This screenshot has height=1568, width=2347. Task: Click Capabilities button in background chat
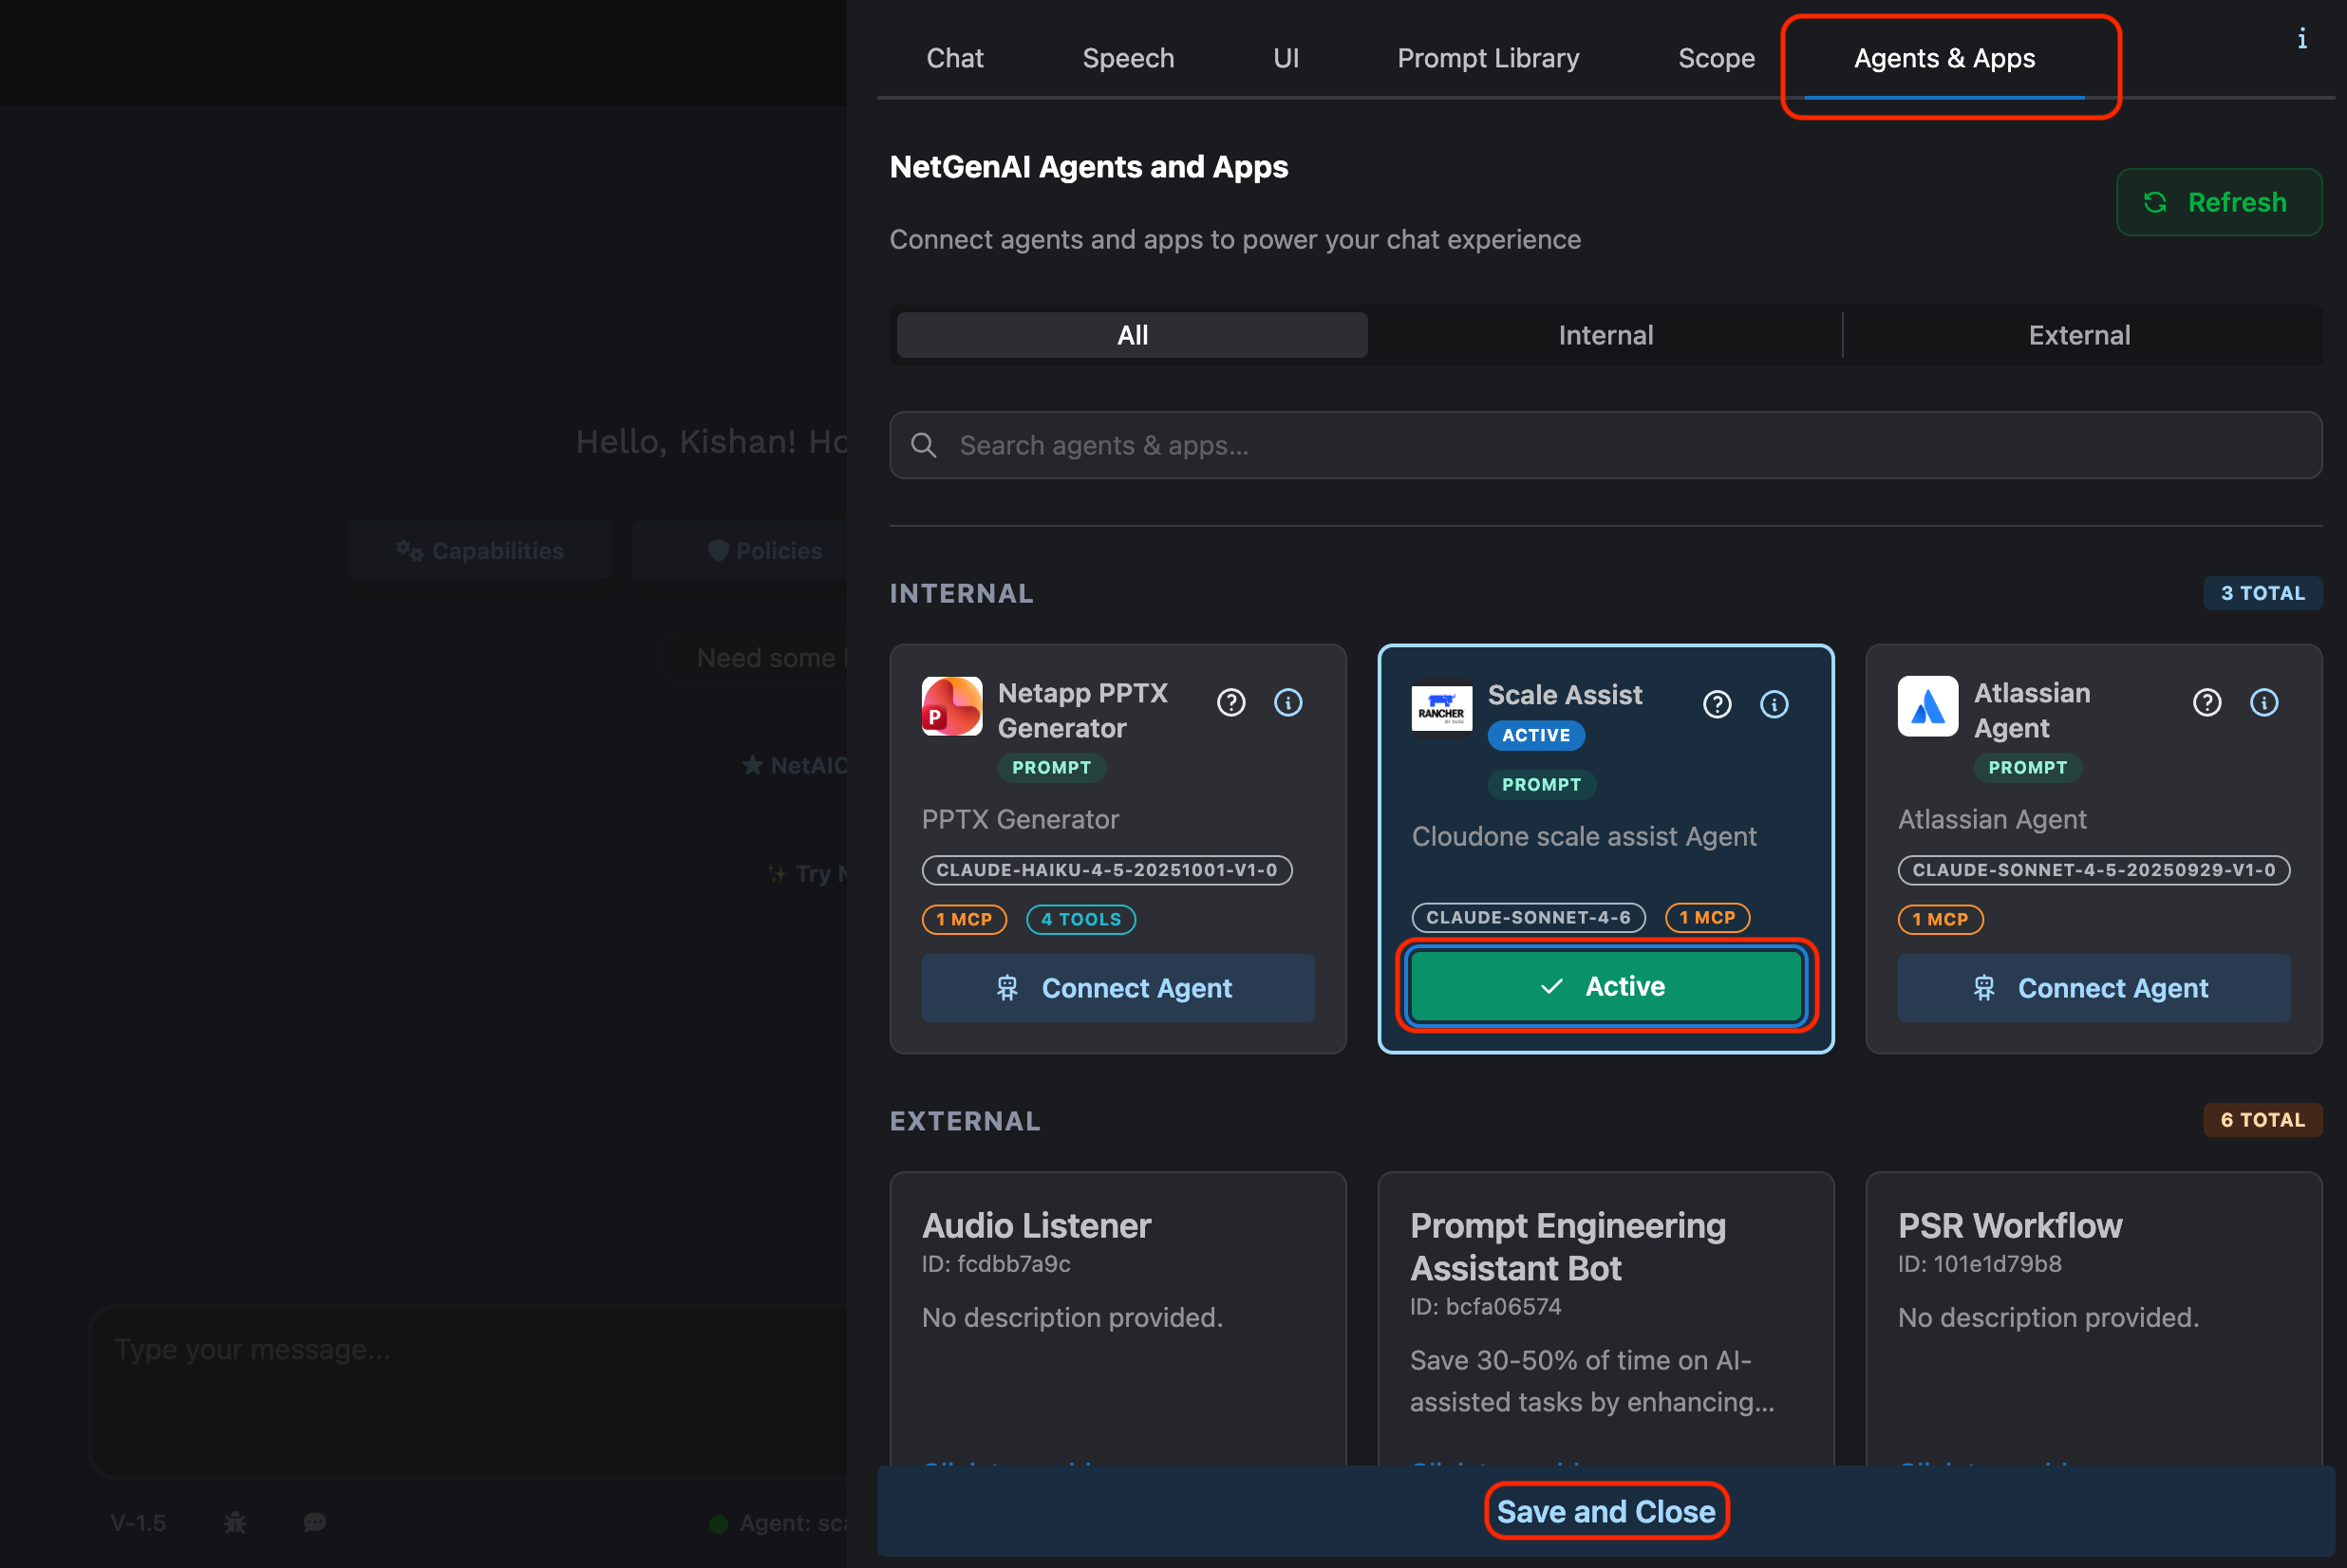[480, 550]
